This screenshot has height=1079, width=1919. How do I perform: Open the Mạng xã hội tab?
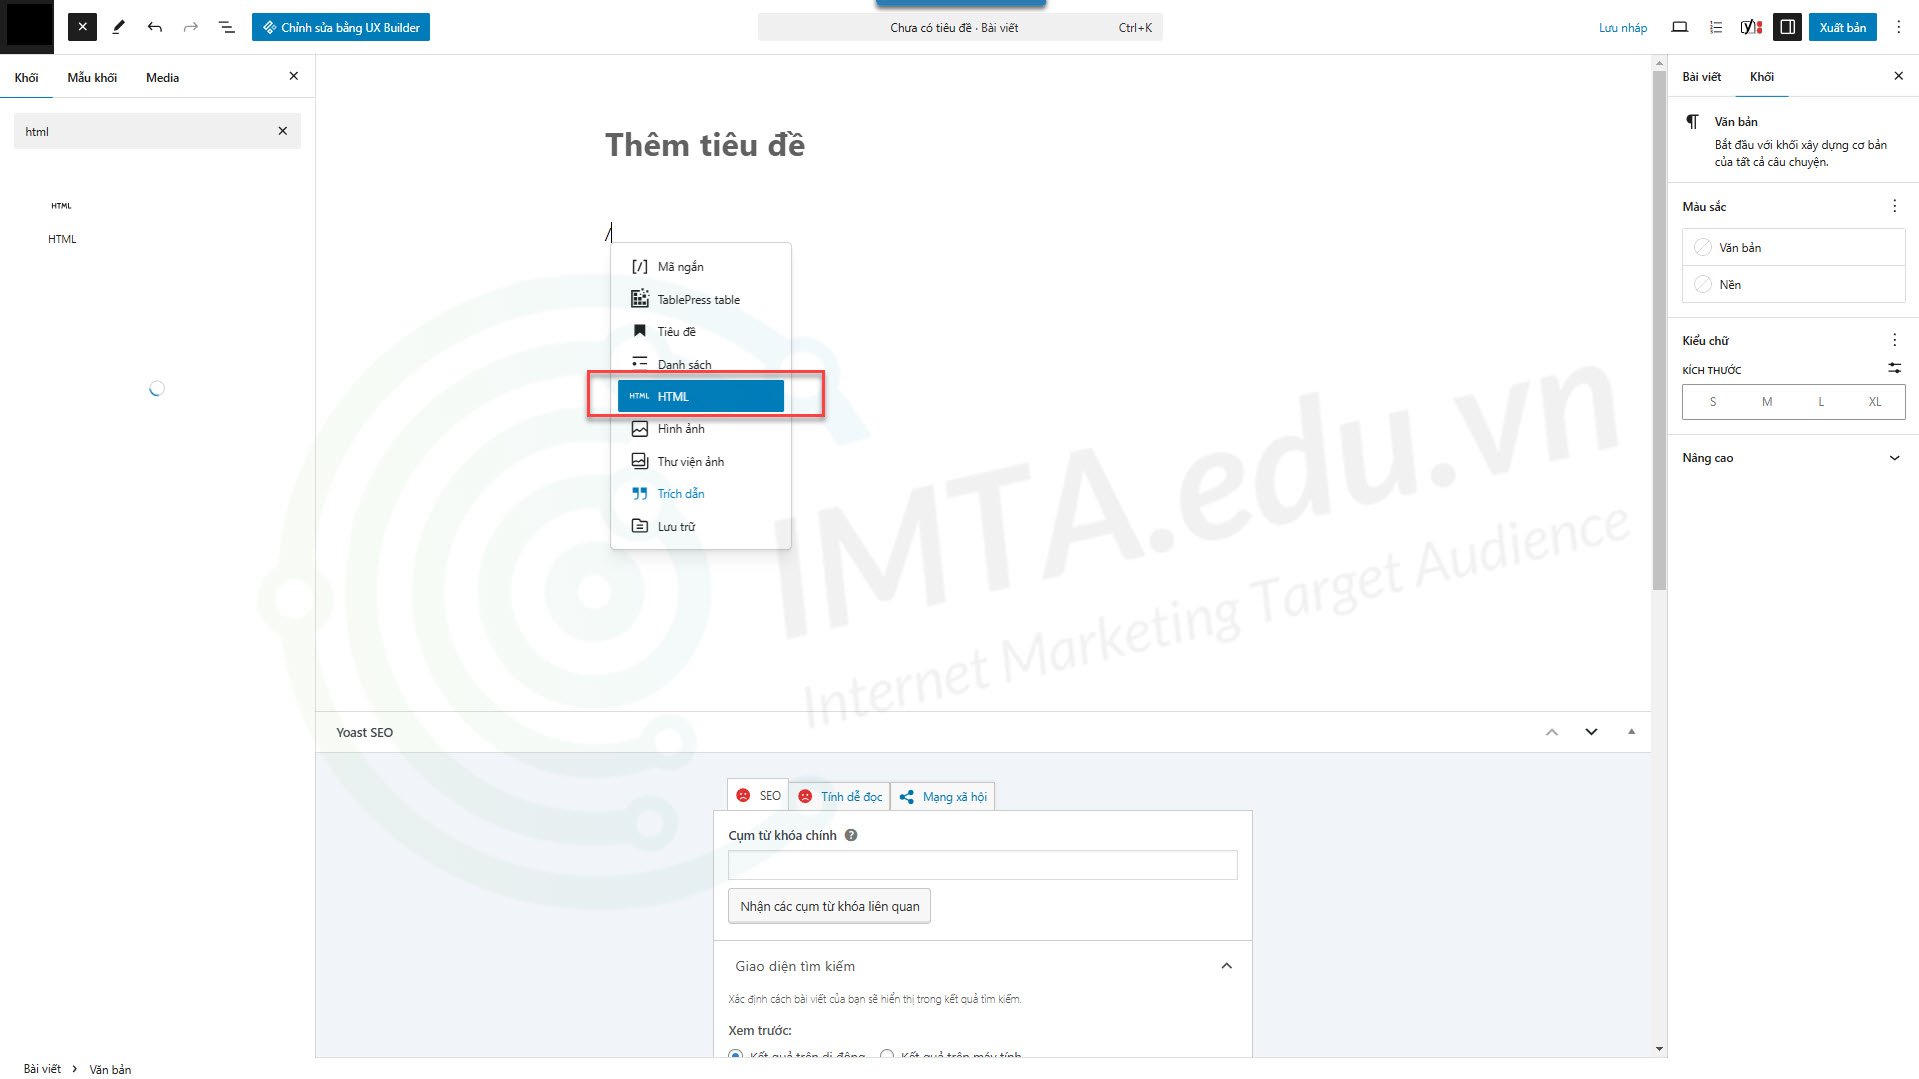tap(943, 796)
